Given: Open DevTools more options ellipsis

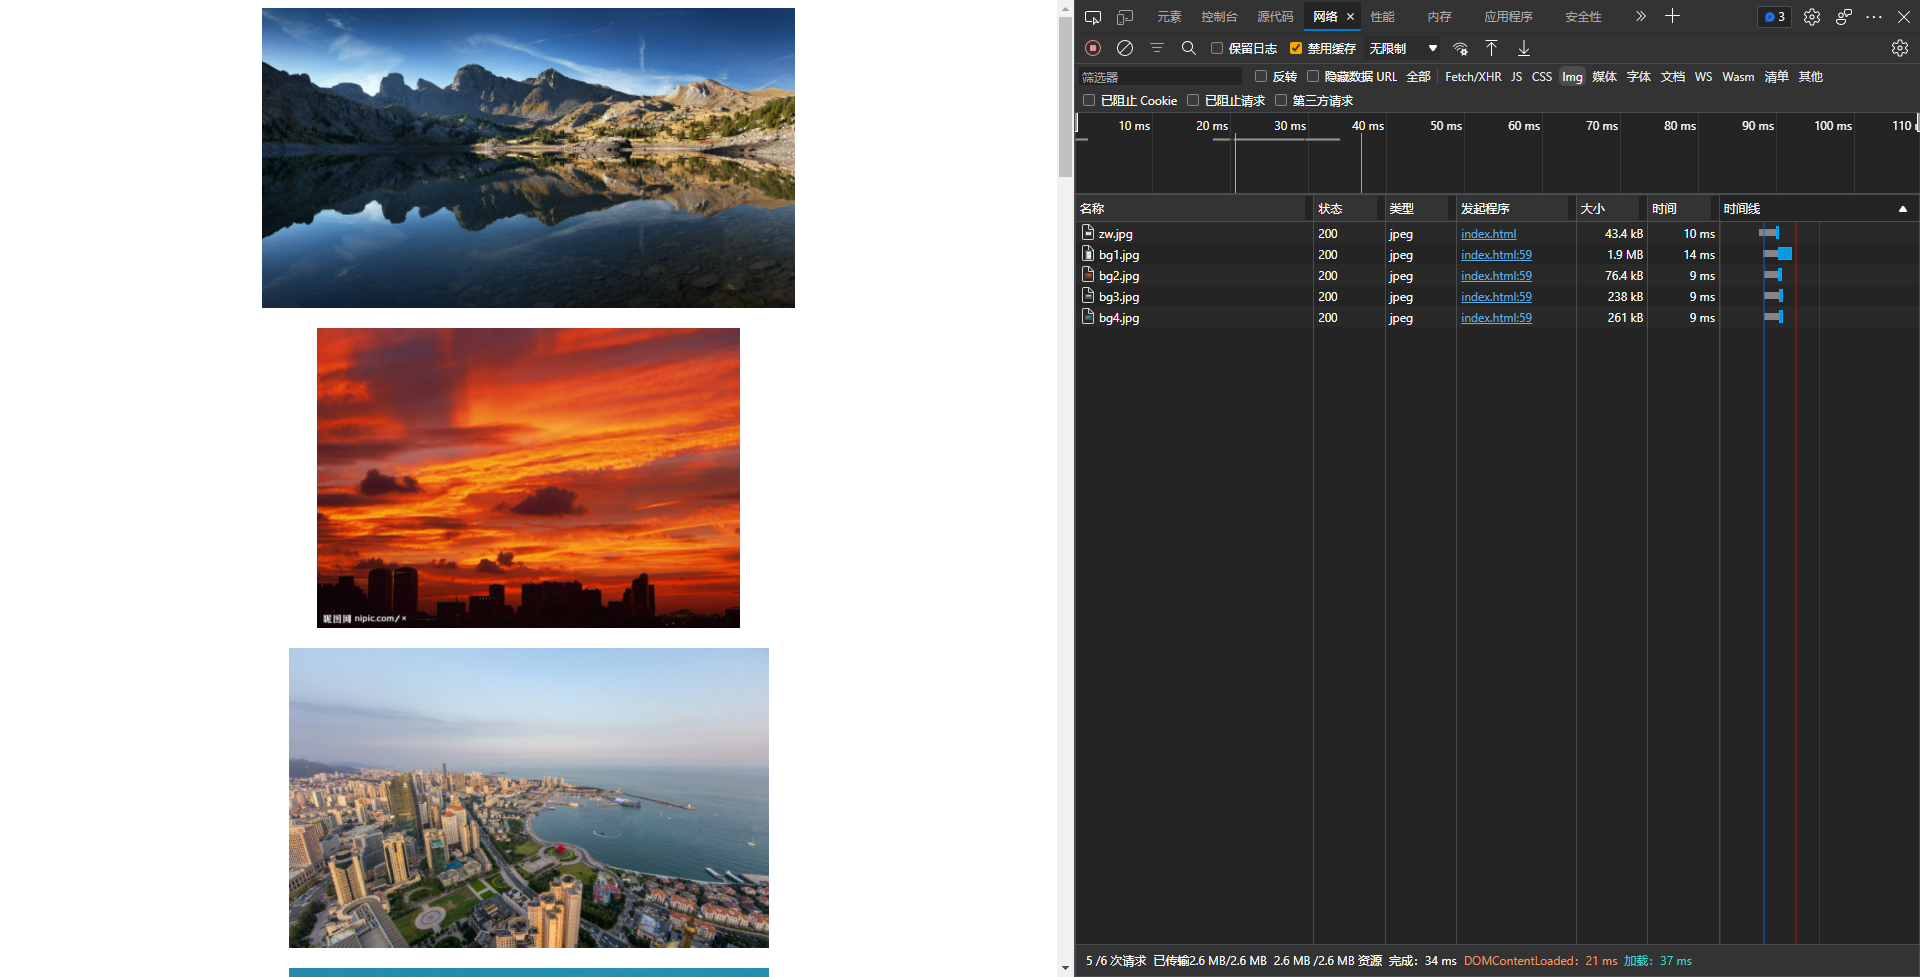Looking at the screenshot, I should point(1874,17).
